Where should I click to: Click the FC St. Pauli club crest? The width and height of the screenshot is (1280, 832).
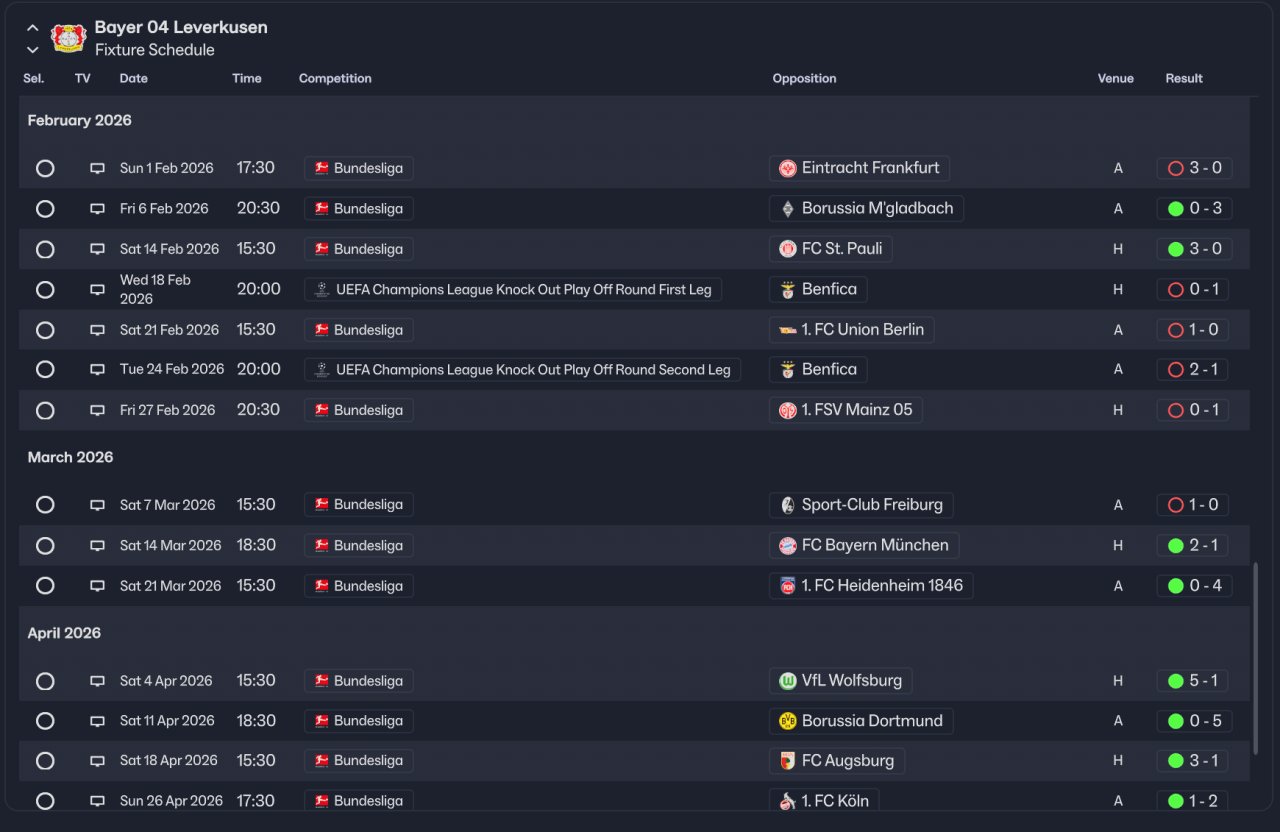(x=788, y=249)
